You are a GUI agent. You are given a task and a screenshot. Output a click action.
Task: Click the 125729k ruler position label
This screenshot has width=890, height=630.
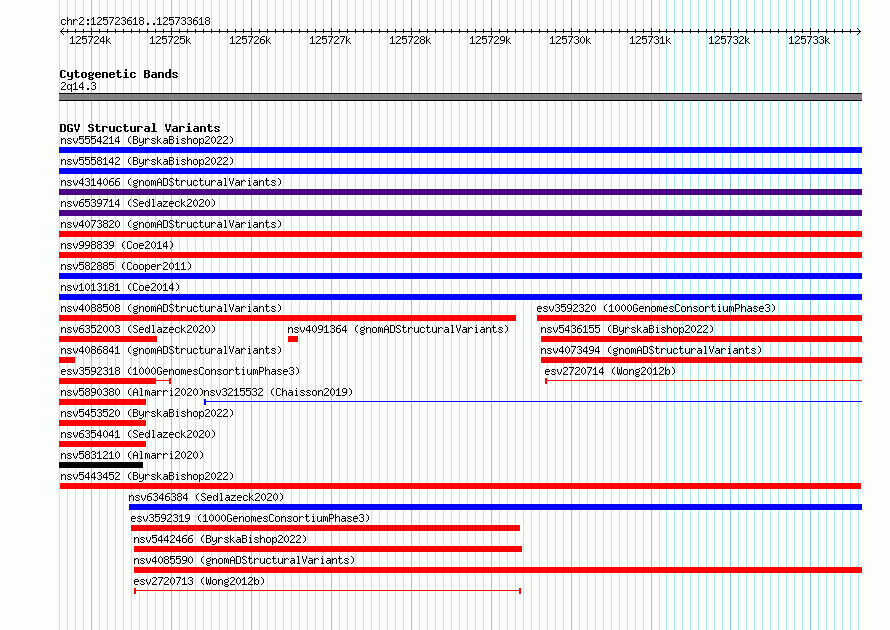490,40
